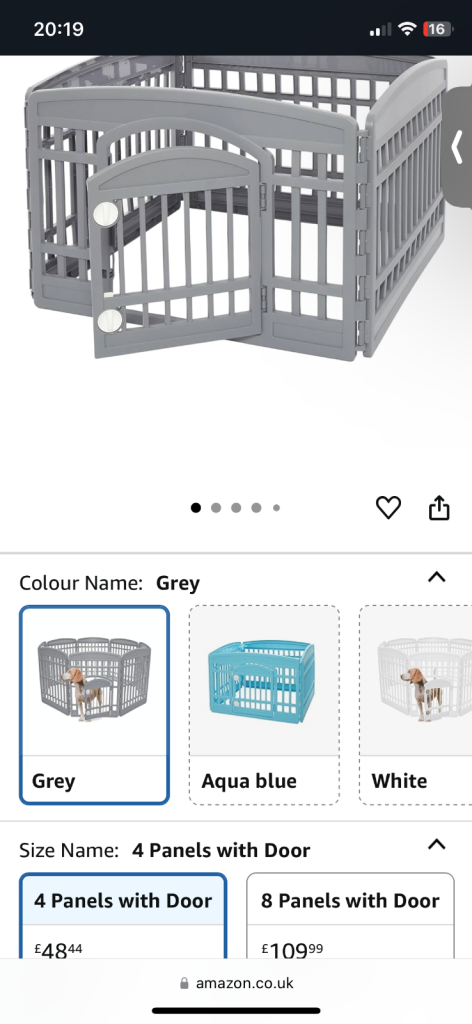The height and width of the screenshot is (1024, 472).
Task: Jump to third image pagination dot
Action: [x=236, y=508]
